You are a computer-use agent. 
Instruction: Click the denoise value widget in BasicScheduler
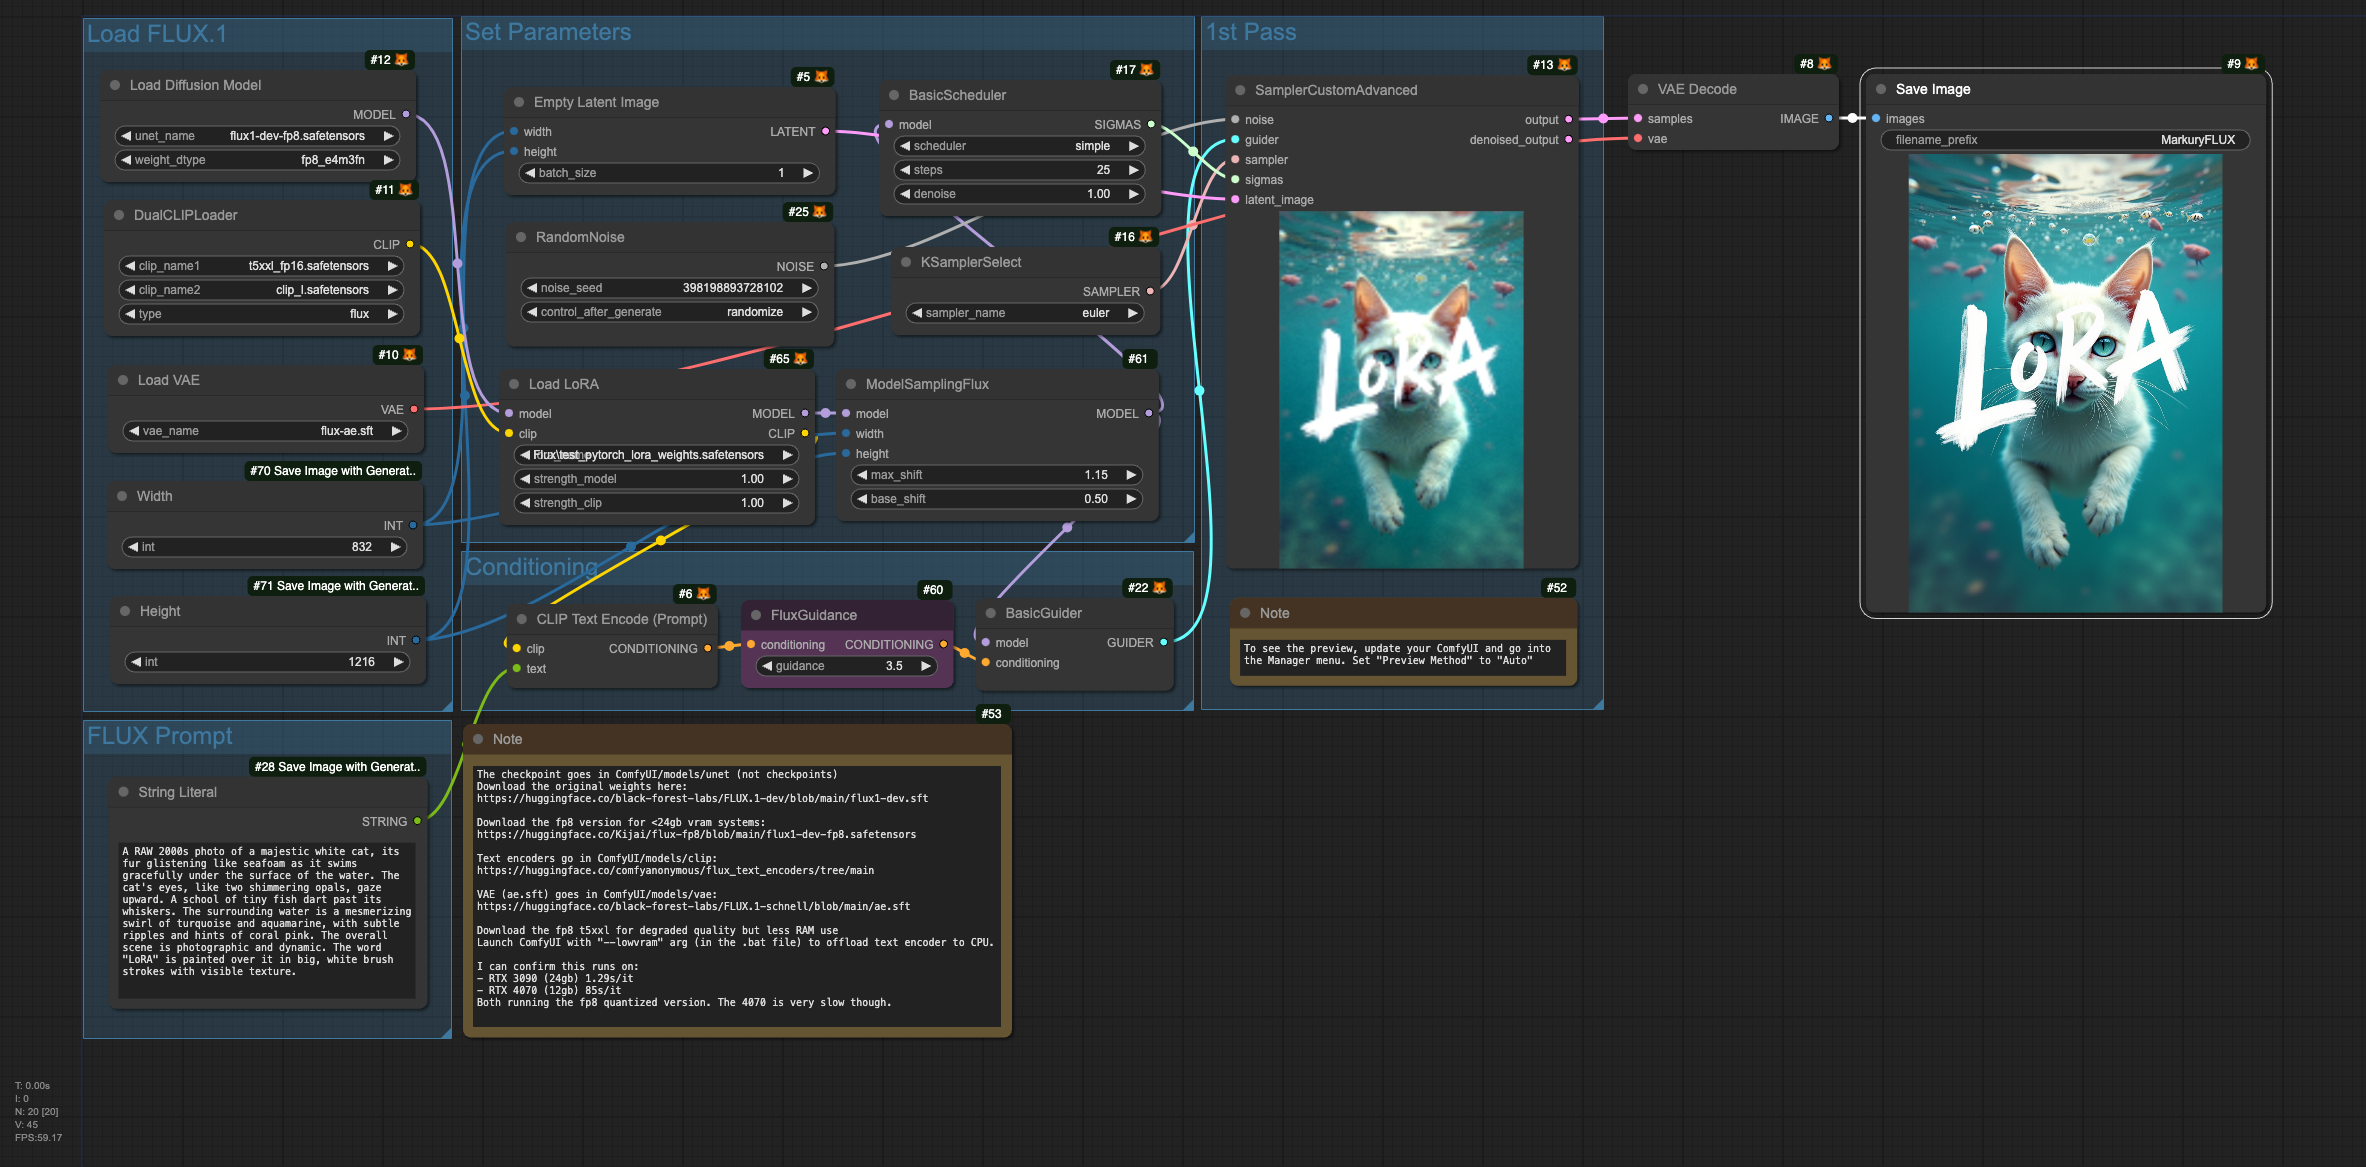(1019, 194)
